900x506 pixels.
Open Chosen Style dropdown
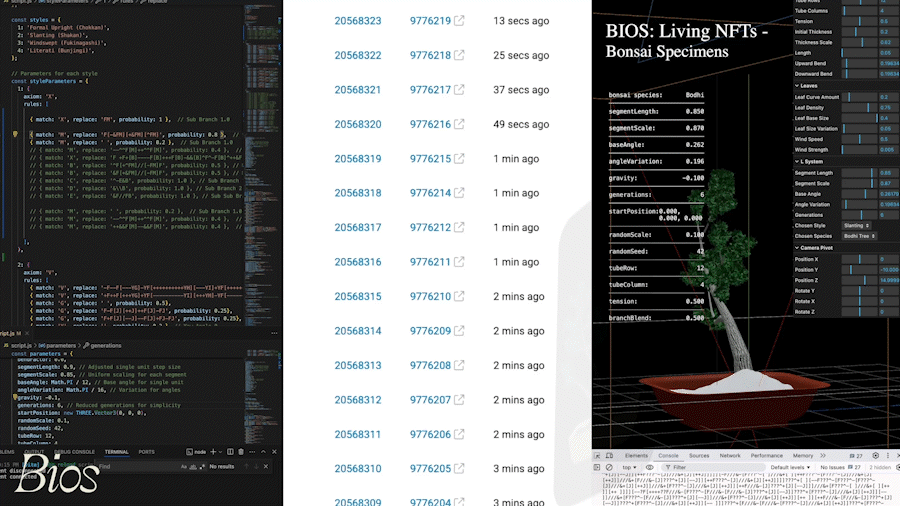pyautogui.click(x=856, y=225)
